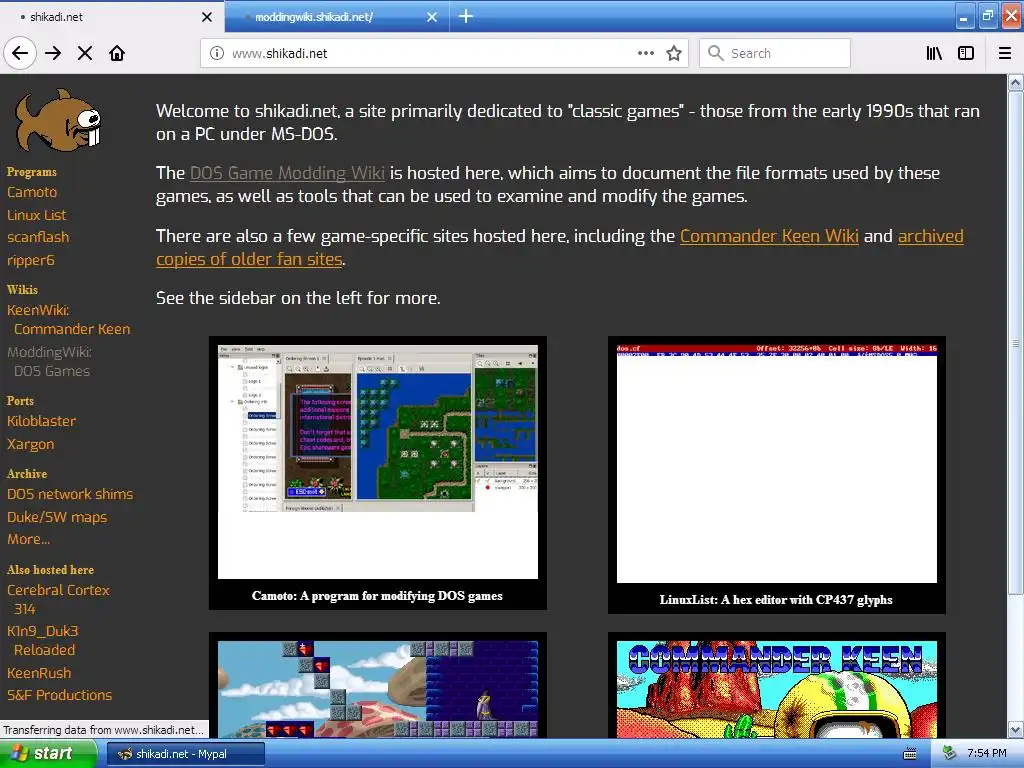Open the browser home page icon
Screen dimensions: 1024x768
pyautogui.click(x=117, y=53)
